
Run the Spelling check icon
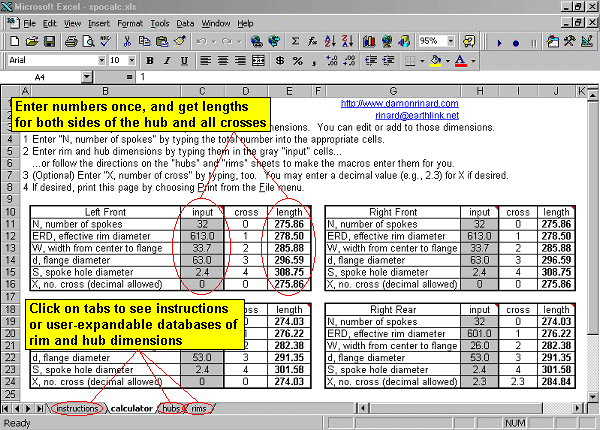(x=106, y=41)
